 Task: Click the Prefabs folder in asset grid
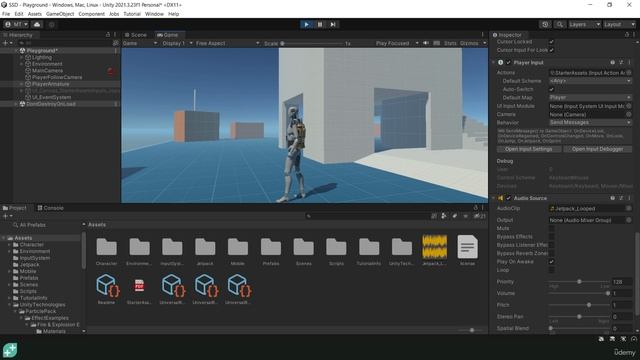pos(271,247)
